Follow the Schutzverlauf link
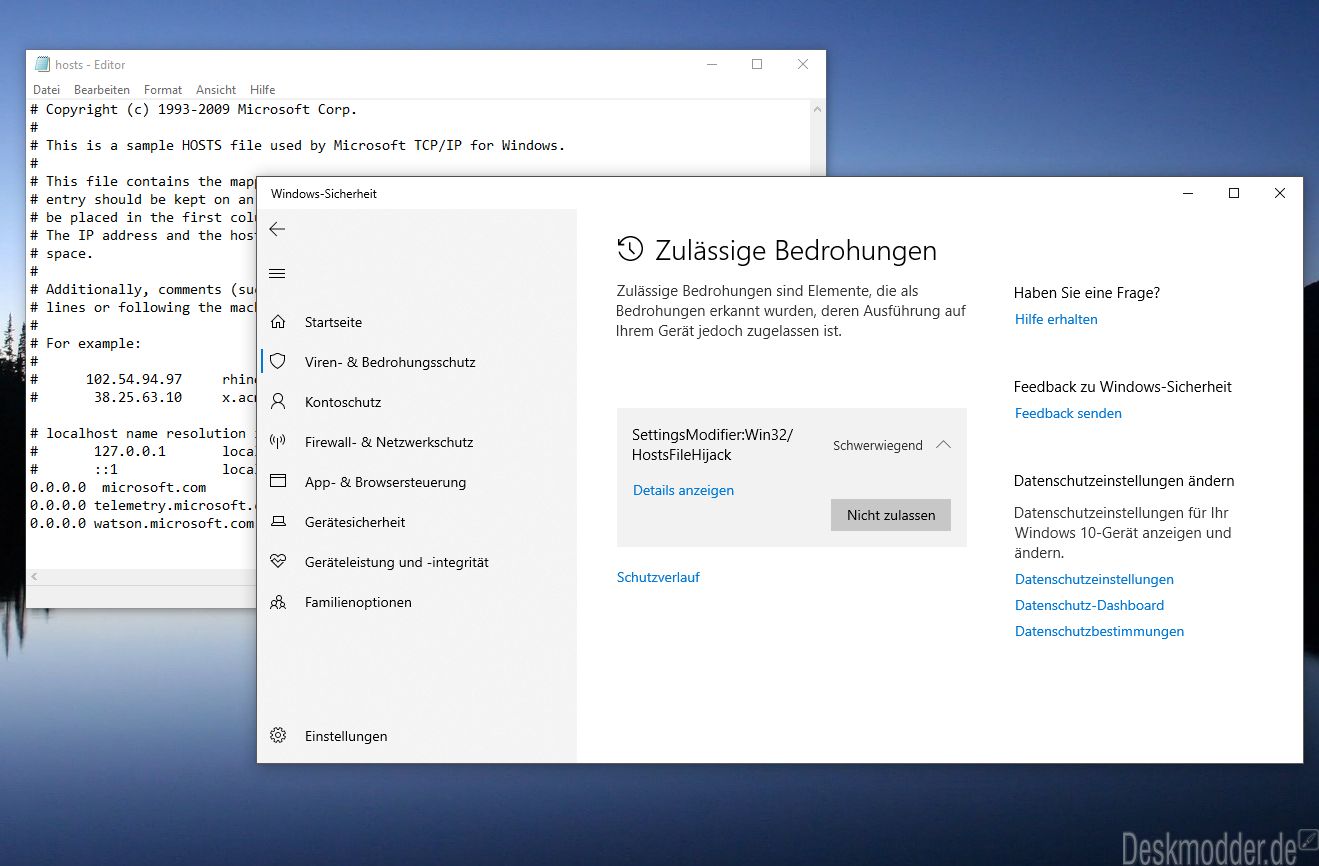 pos(658,577)
